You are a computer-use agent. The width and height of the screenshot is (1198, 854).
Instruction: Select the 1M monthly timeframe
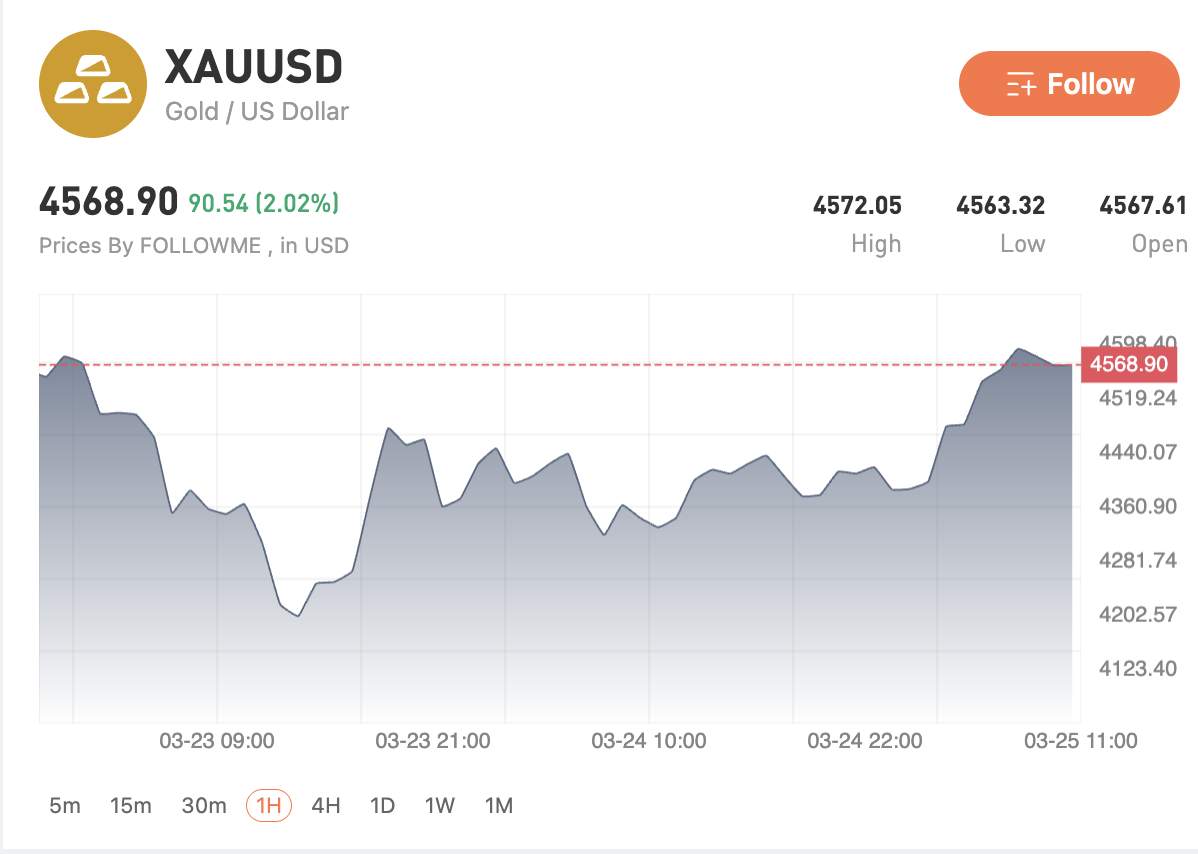[x=498, y=805]
